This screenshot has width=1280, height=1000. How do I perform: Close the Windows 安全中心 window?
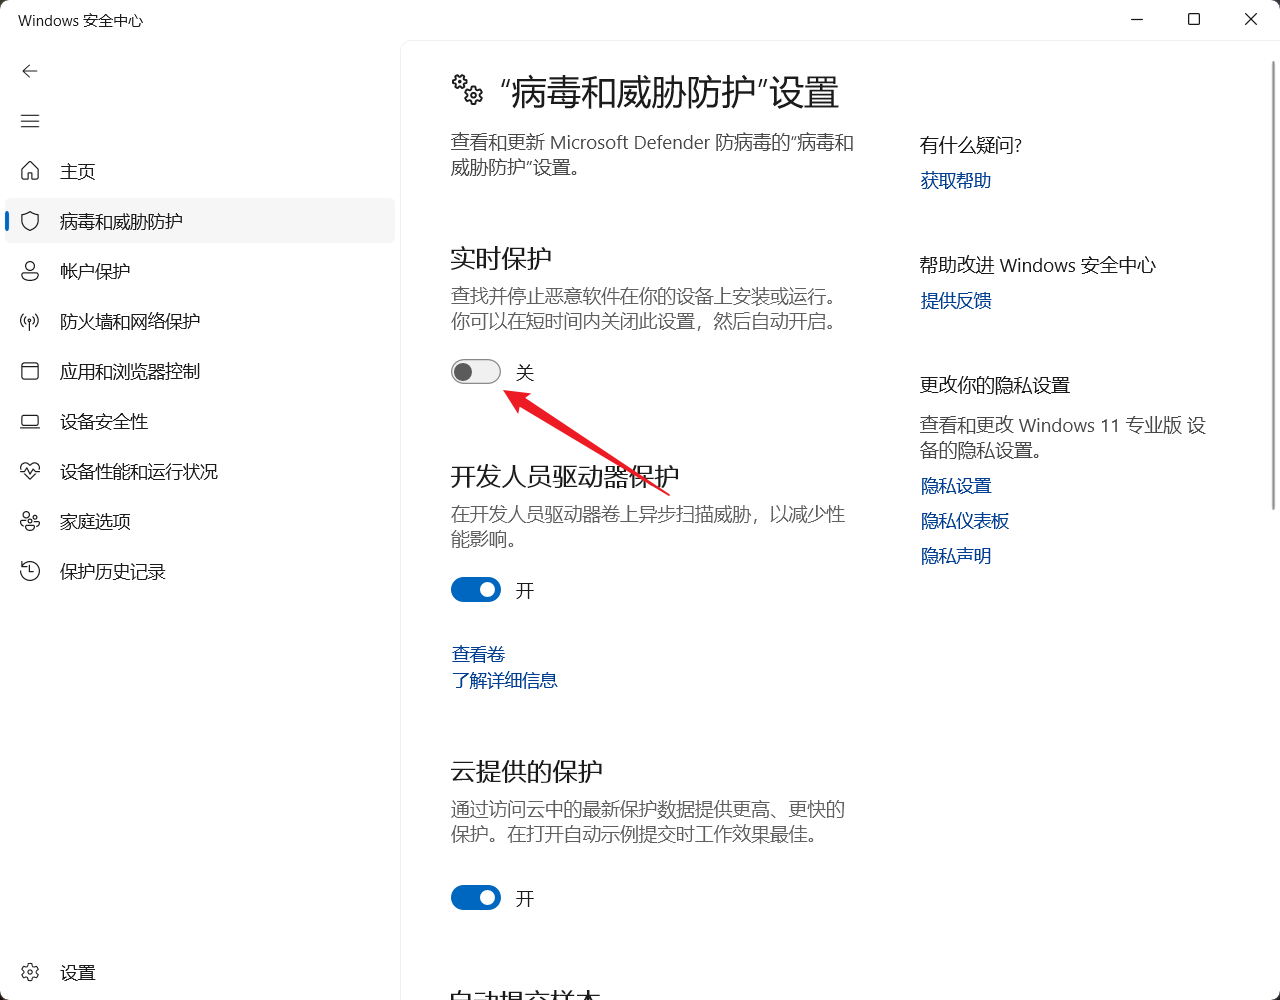[x=1251, y=20]
